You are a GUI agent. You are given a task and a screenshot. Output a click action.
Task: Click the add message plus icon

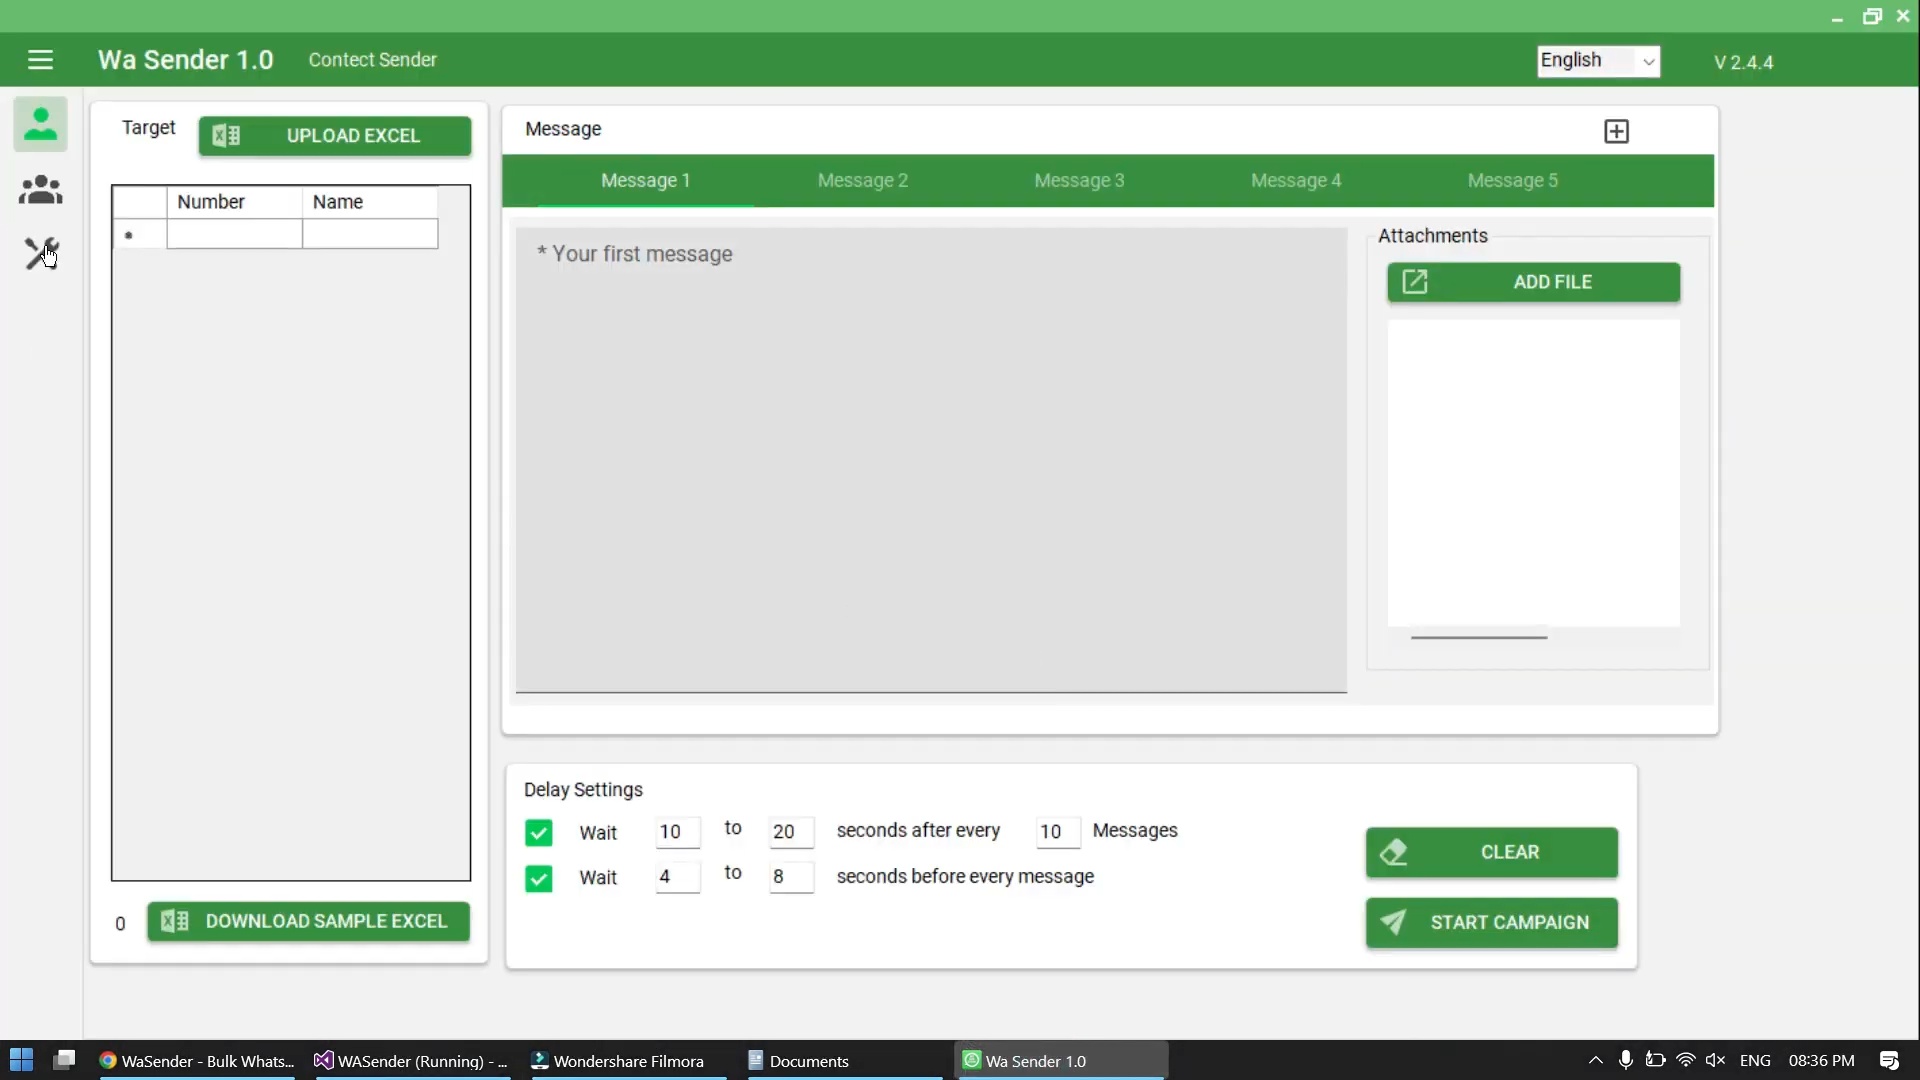(x=1616, y=131)
